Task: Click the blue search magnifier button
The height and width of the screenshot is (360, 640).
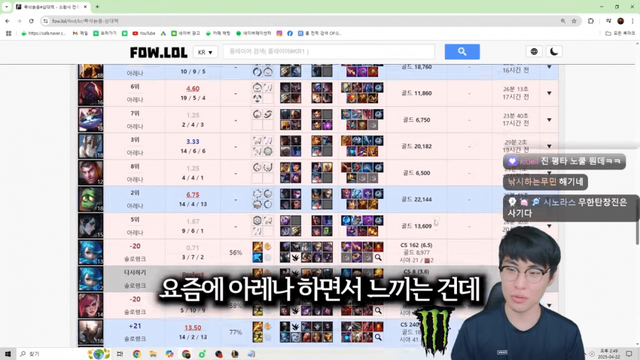Action: tap(462, 51)
